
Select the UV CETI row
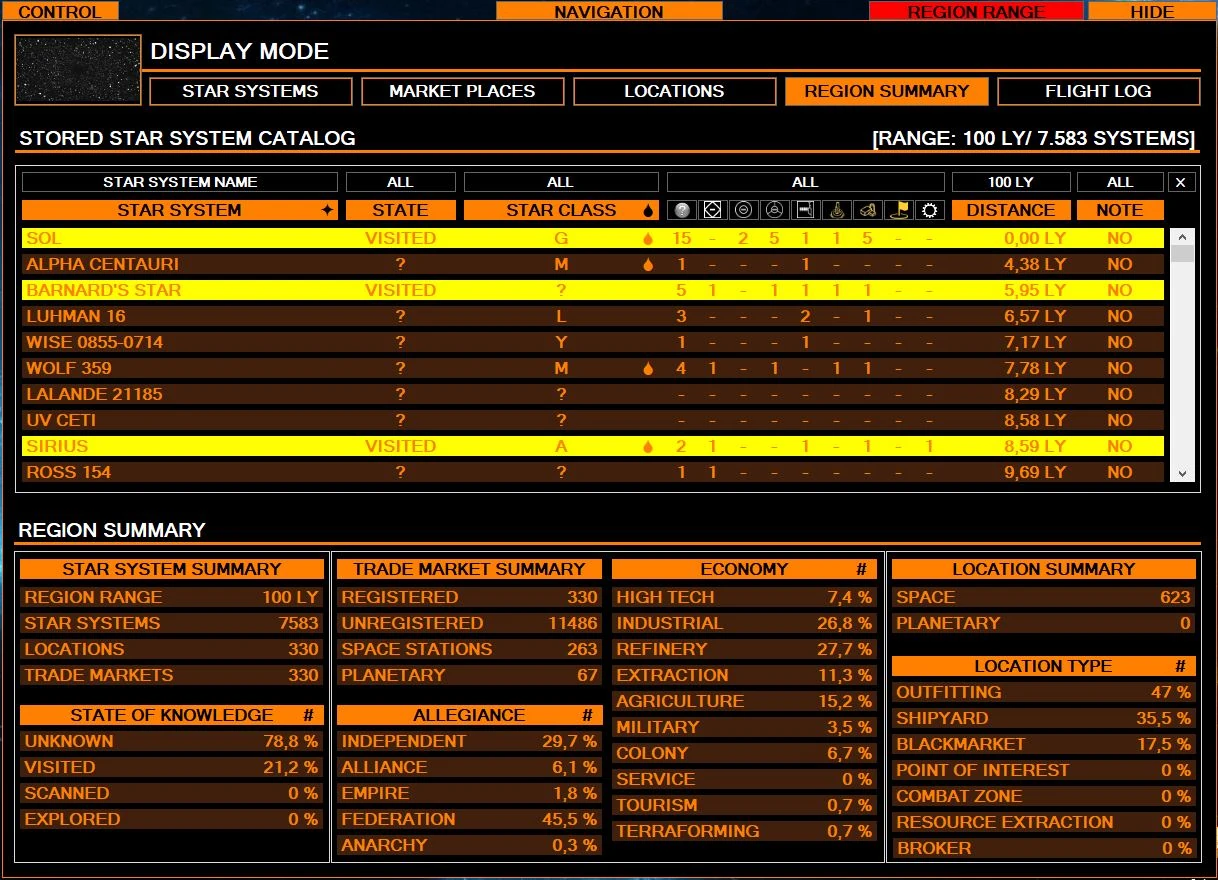point(593,420)
